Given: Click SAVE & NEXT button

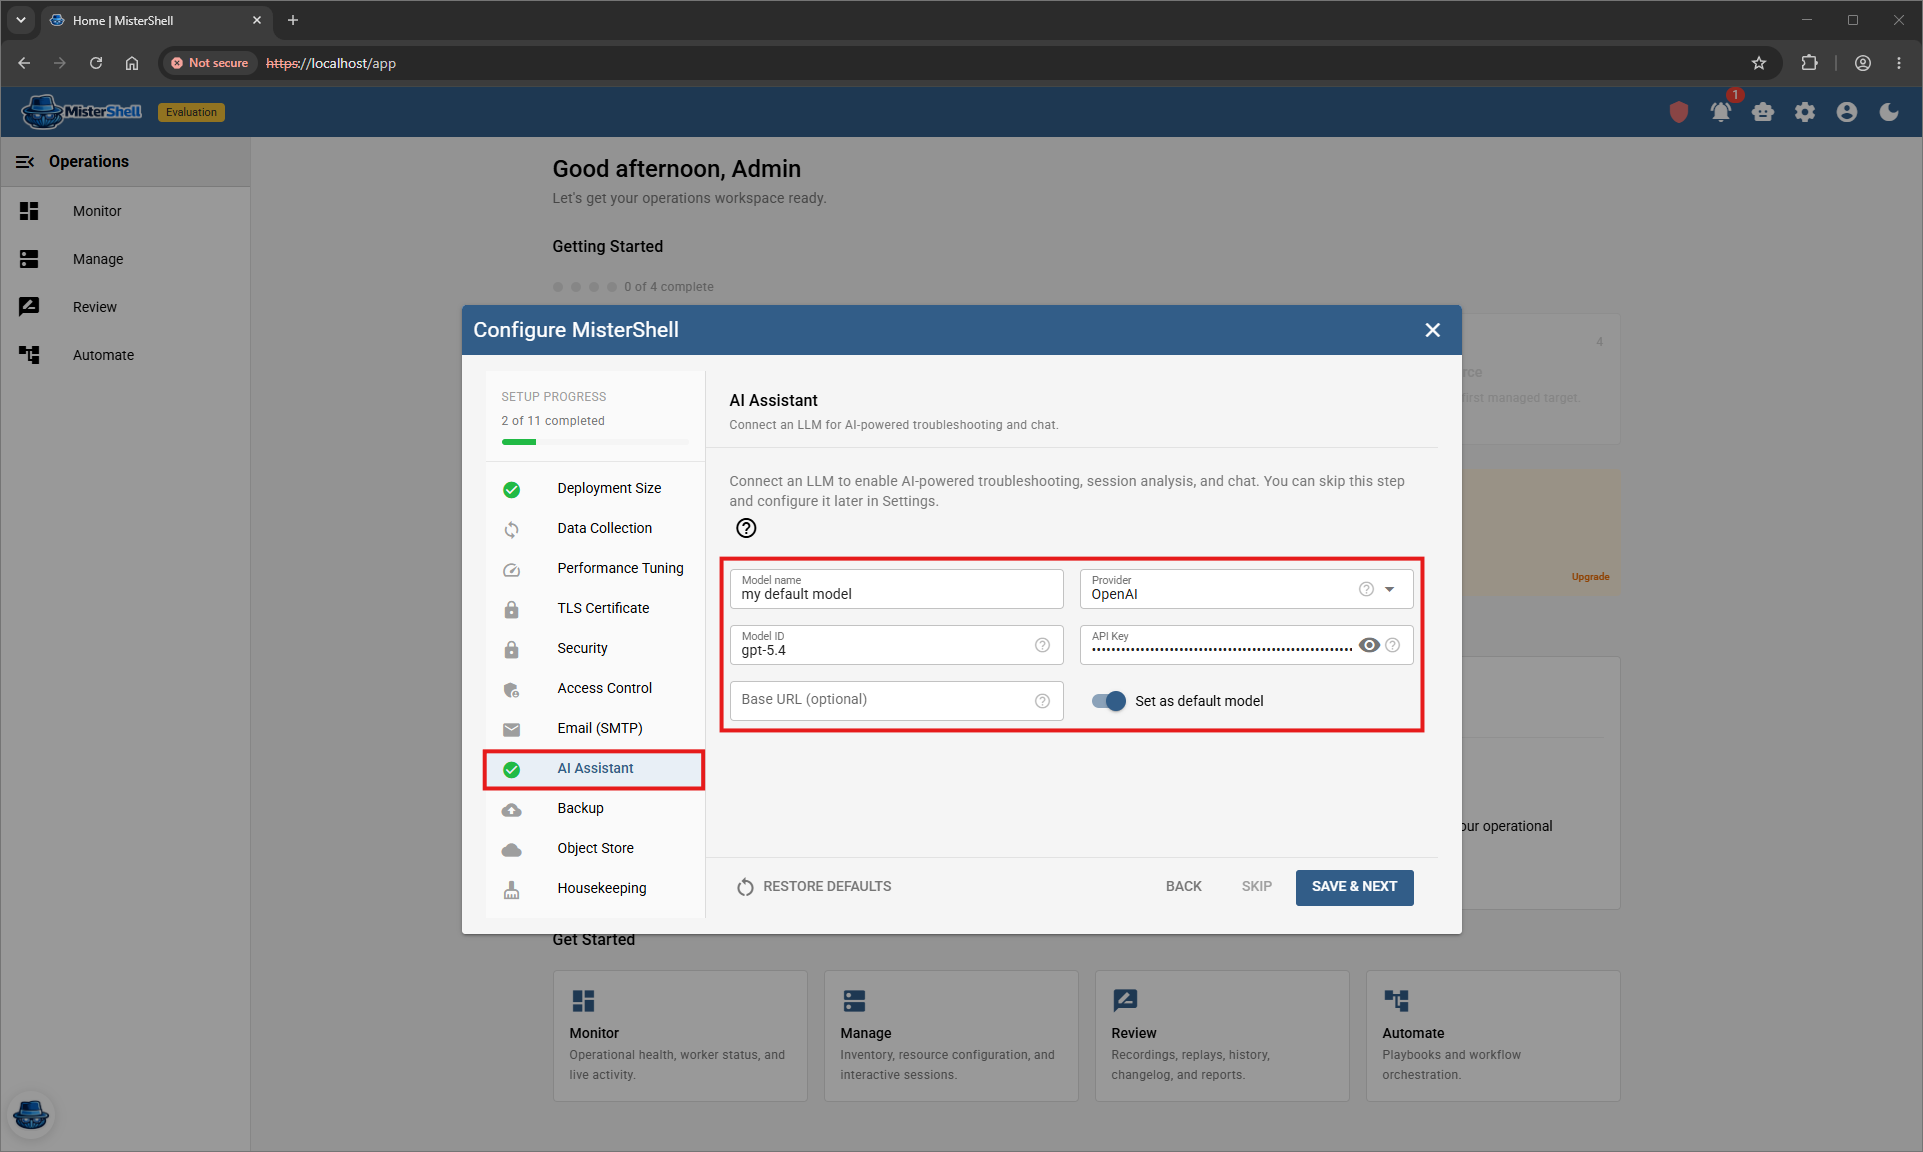Looking at the screenshot, I should [x=1354, y=887].
